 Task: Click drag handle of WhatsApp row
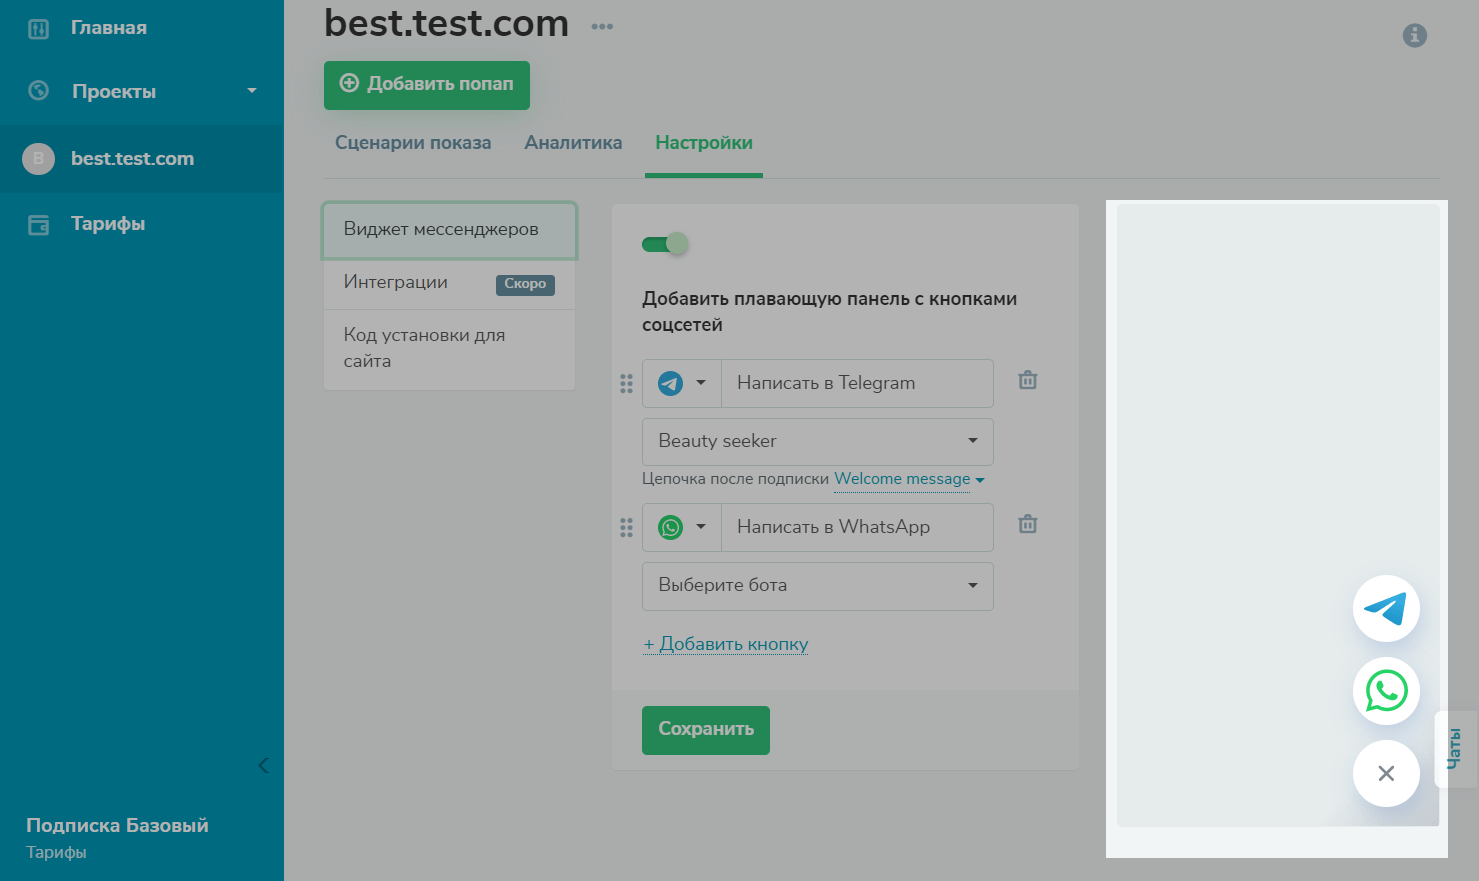tap(626, 527)
